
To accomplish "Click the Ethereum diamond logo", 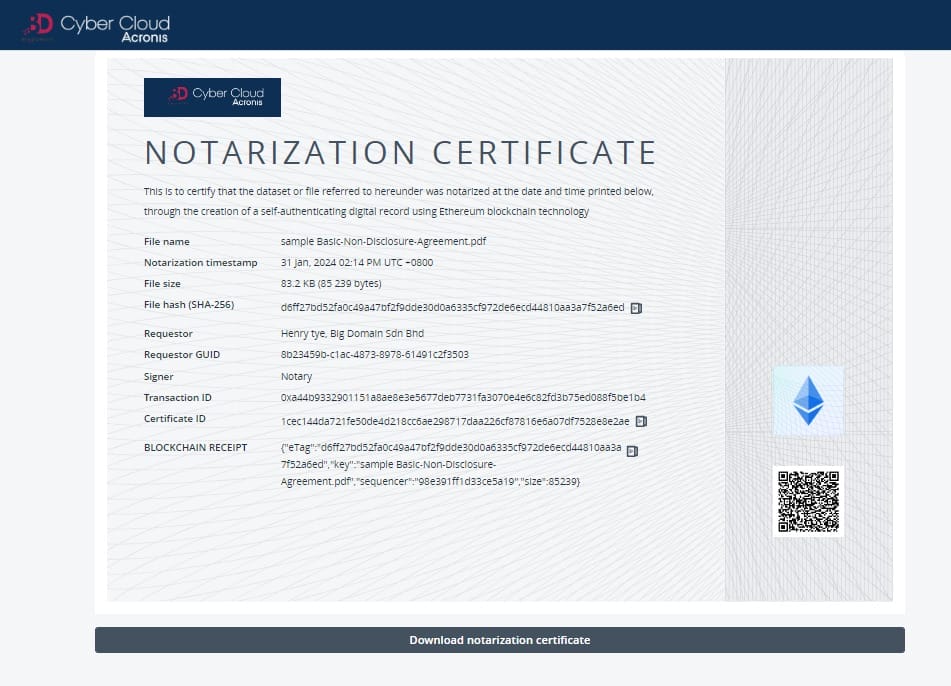I will 807,401.
